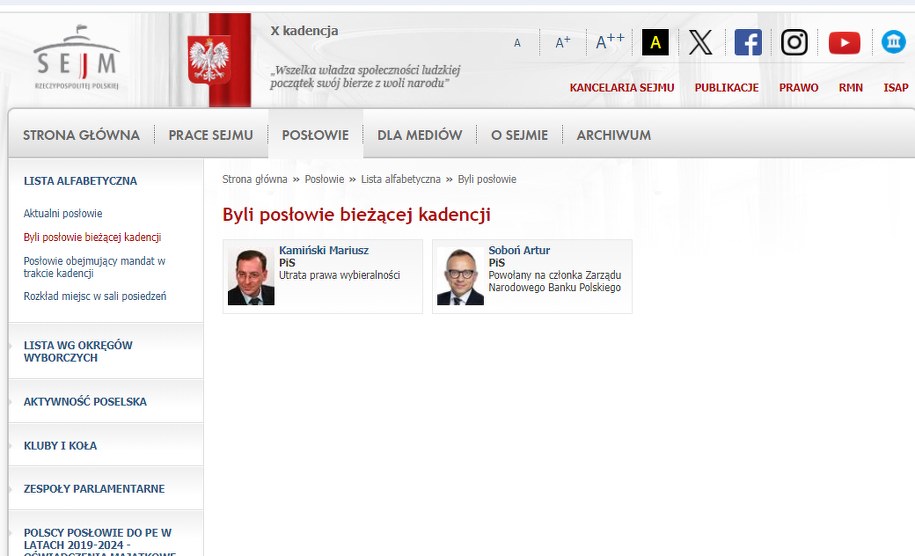915x556 pixels.
Task: Open Kamiński Mariusz profile name link
Action: 323,250
